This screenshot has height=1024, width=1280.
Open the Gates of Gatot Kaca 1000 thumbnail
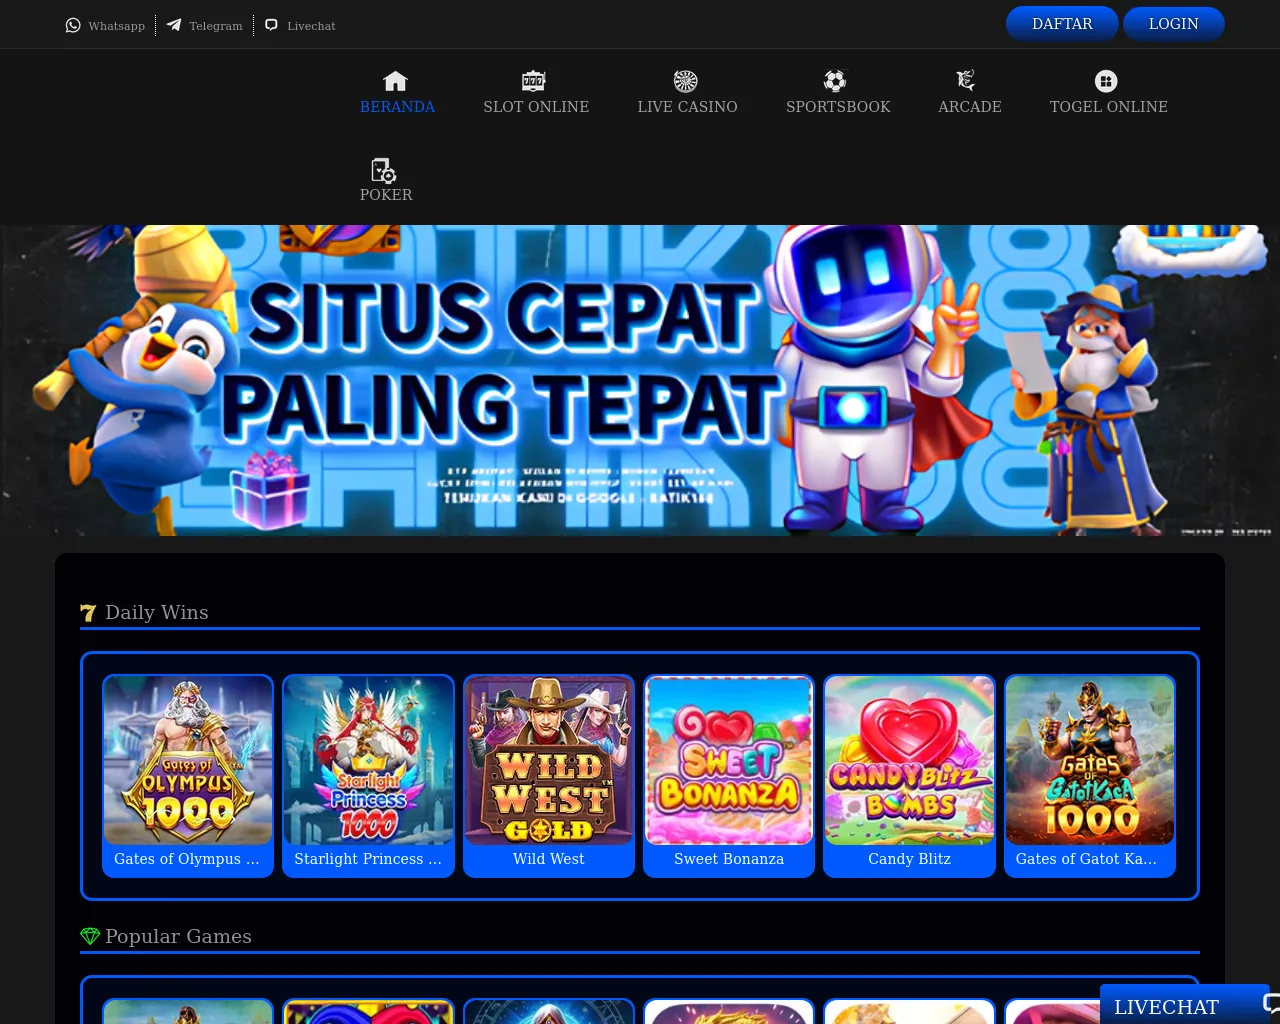pos(1090,760)
